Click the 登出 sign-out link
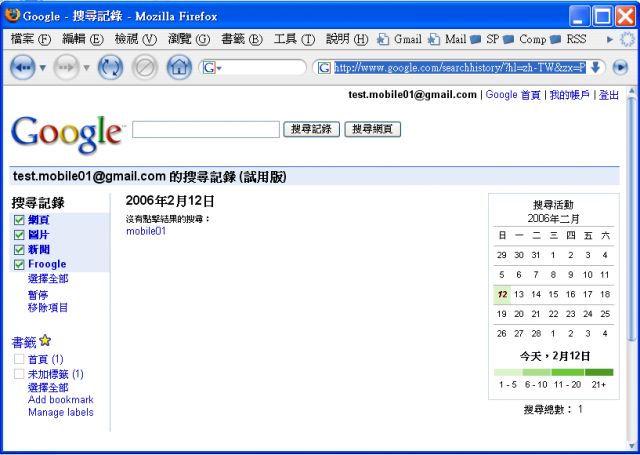This screenshot has width=640, height=455. [x=609, y=95]
